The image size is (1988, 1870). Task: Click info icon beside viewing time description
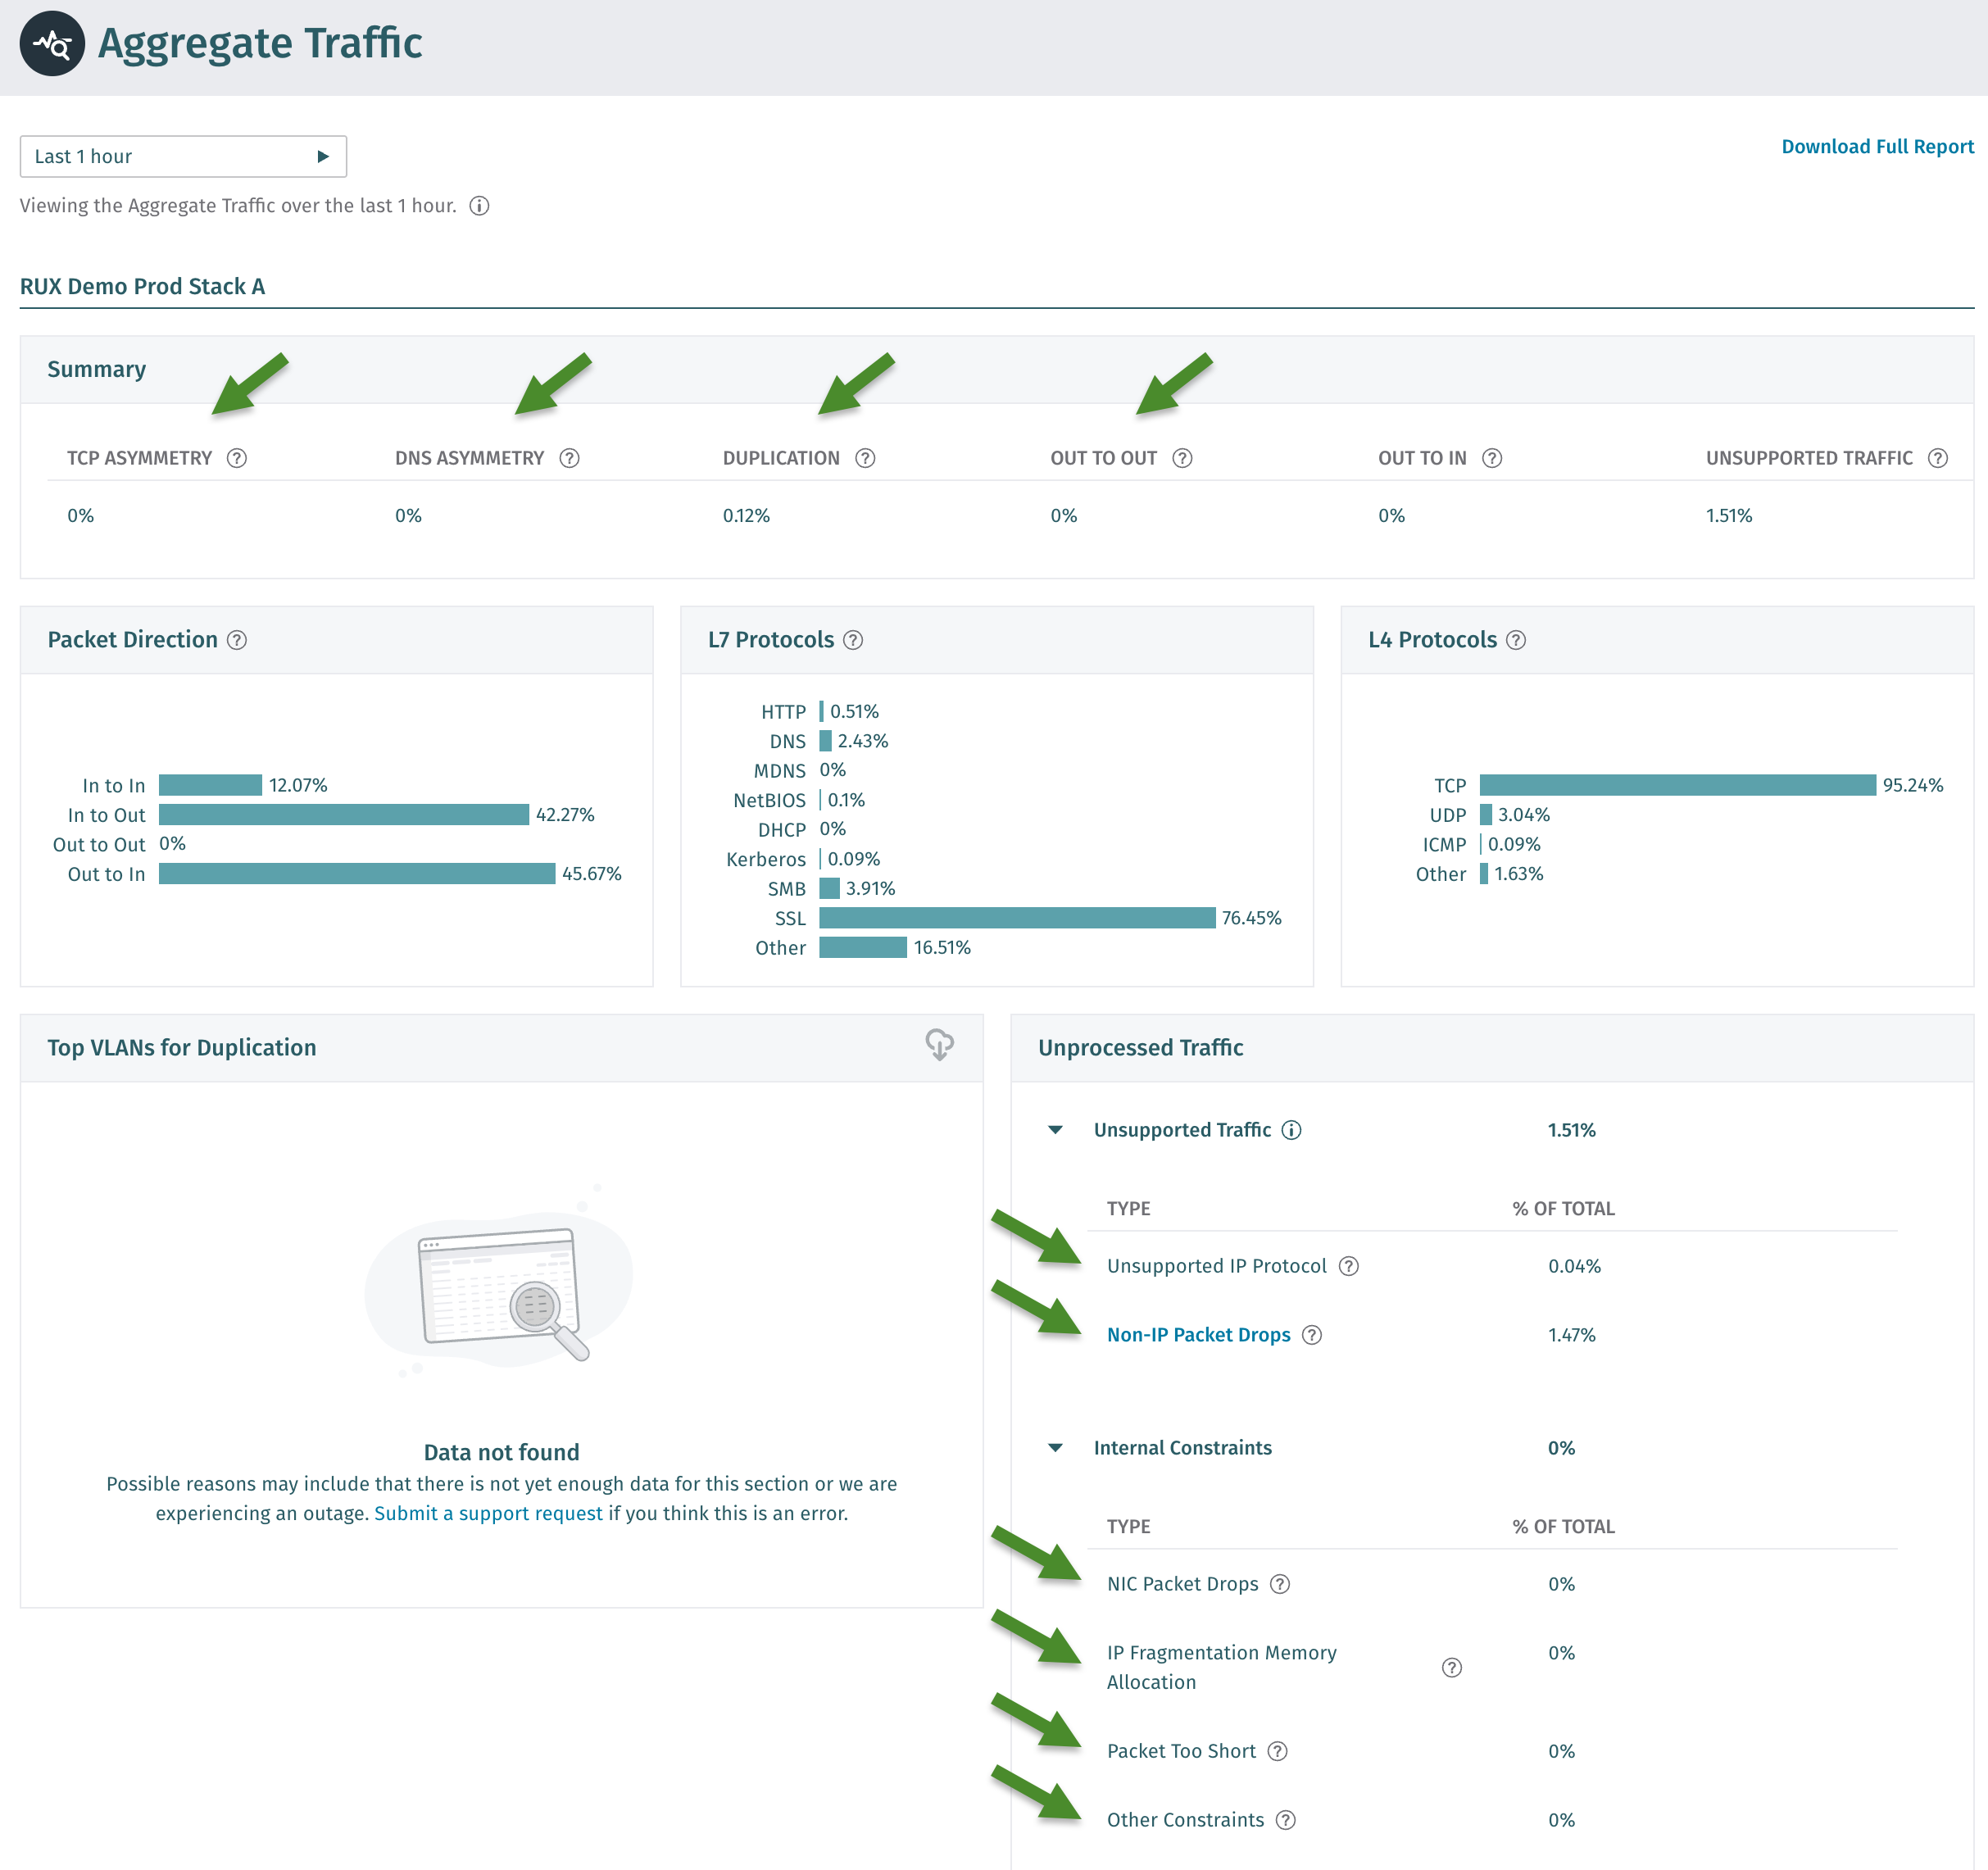click(x=480, y=206)
